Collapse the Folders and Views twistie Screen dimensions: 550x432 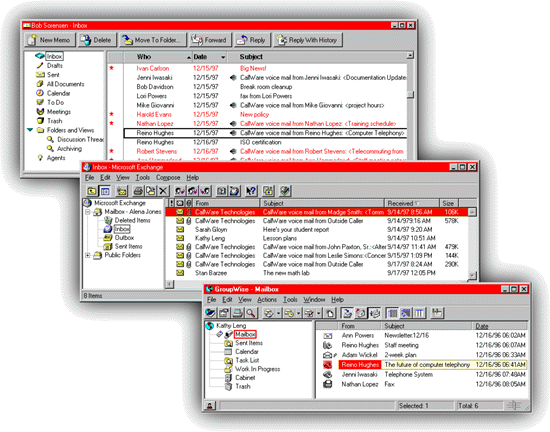click(30, 130)
